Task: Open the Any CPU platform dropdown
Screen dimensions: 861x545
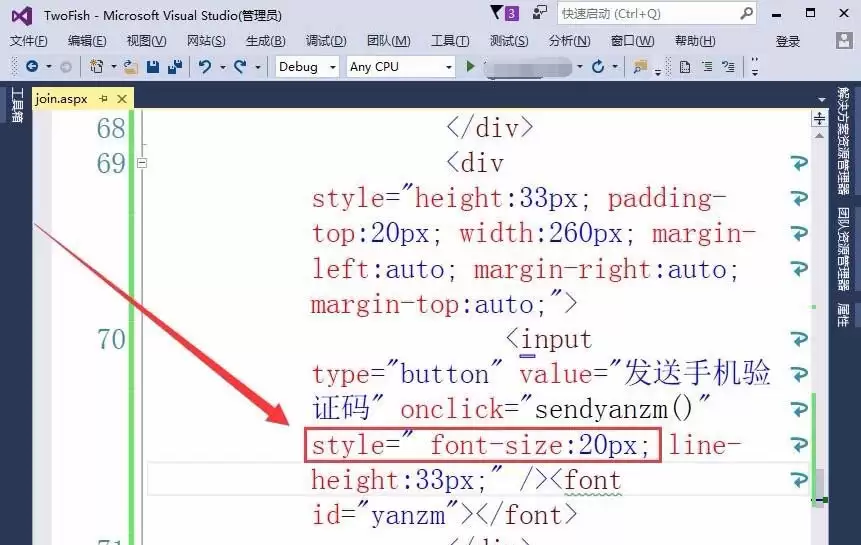Action: [x=401, y=67]
